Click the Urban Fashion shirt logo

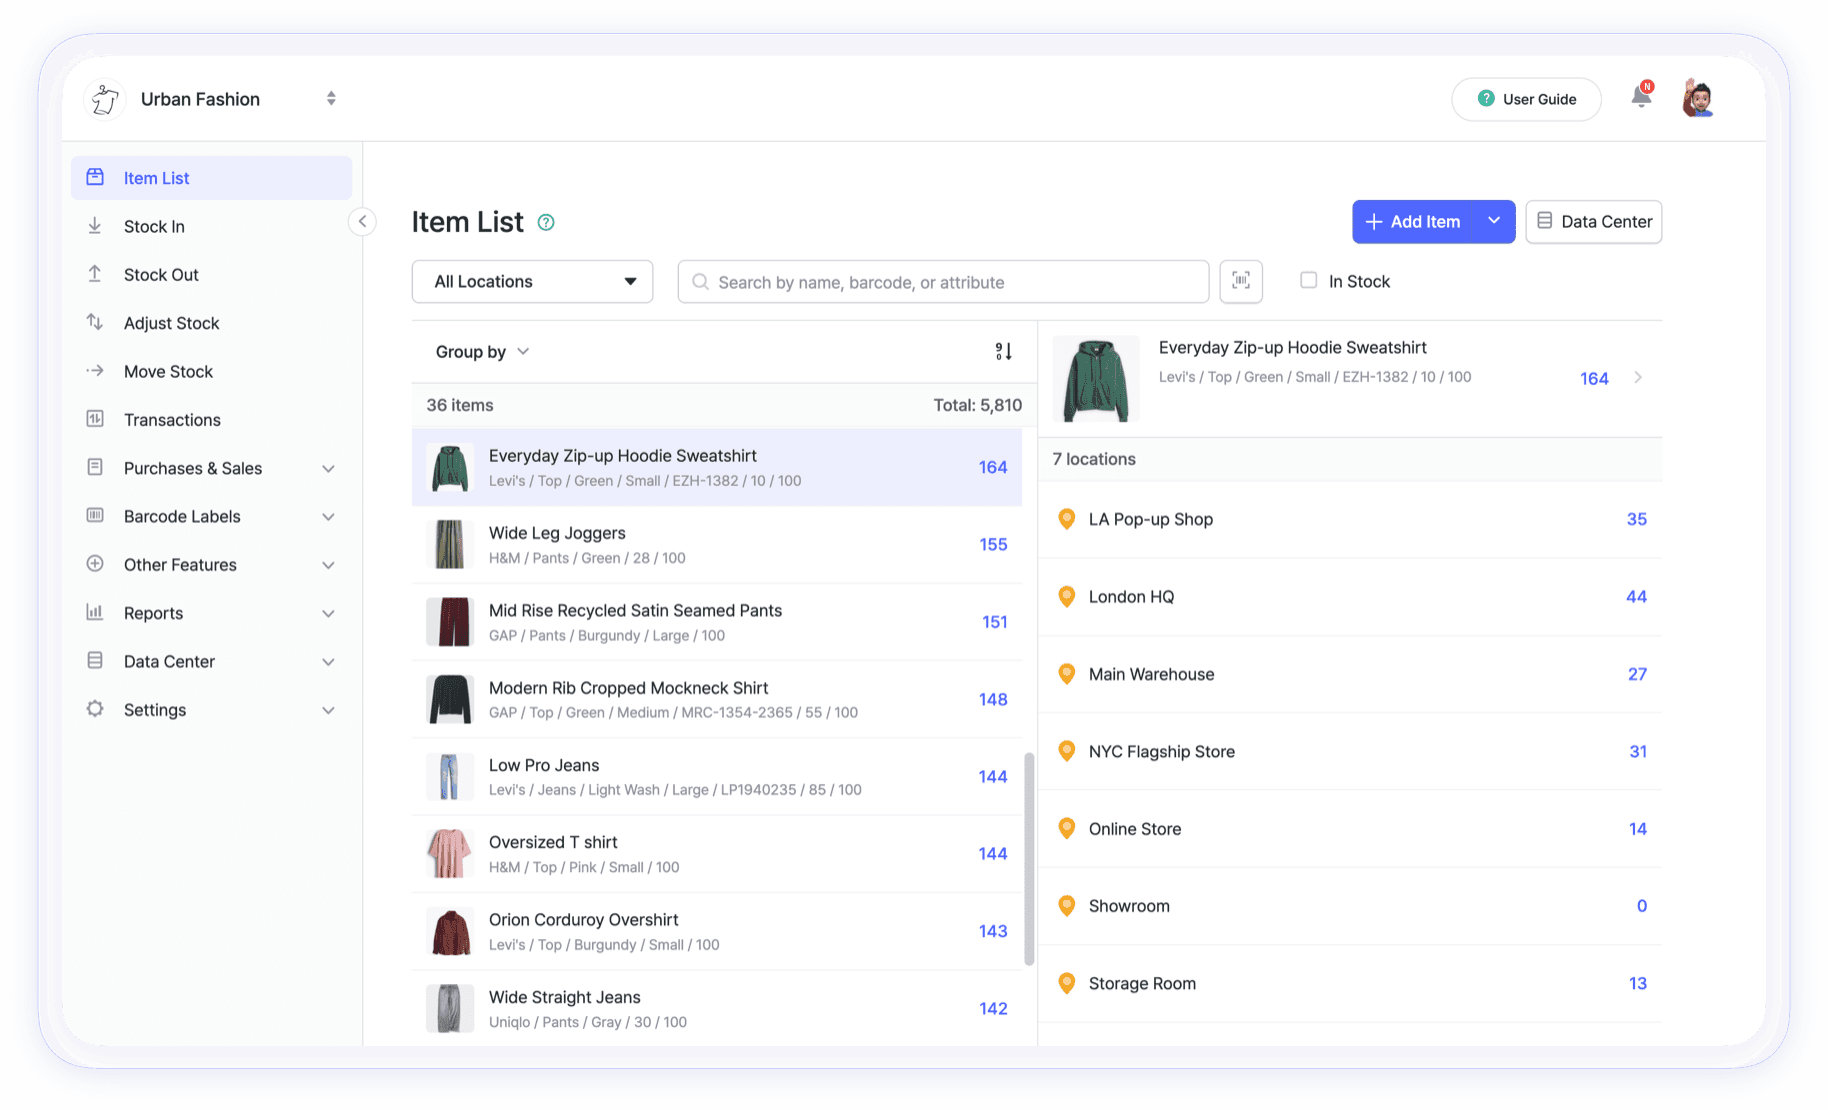tap(105, 99)
